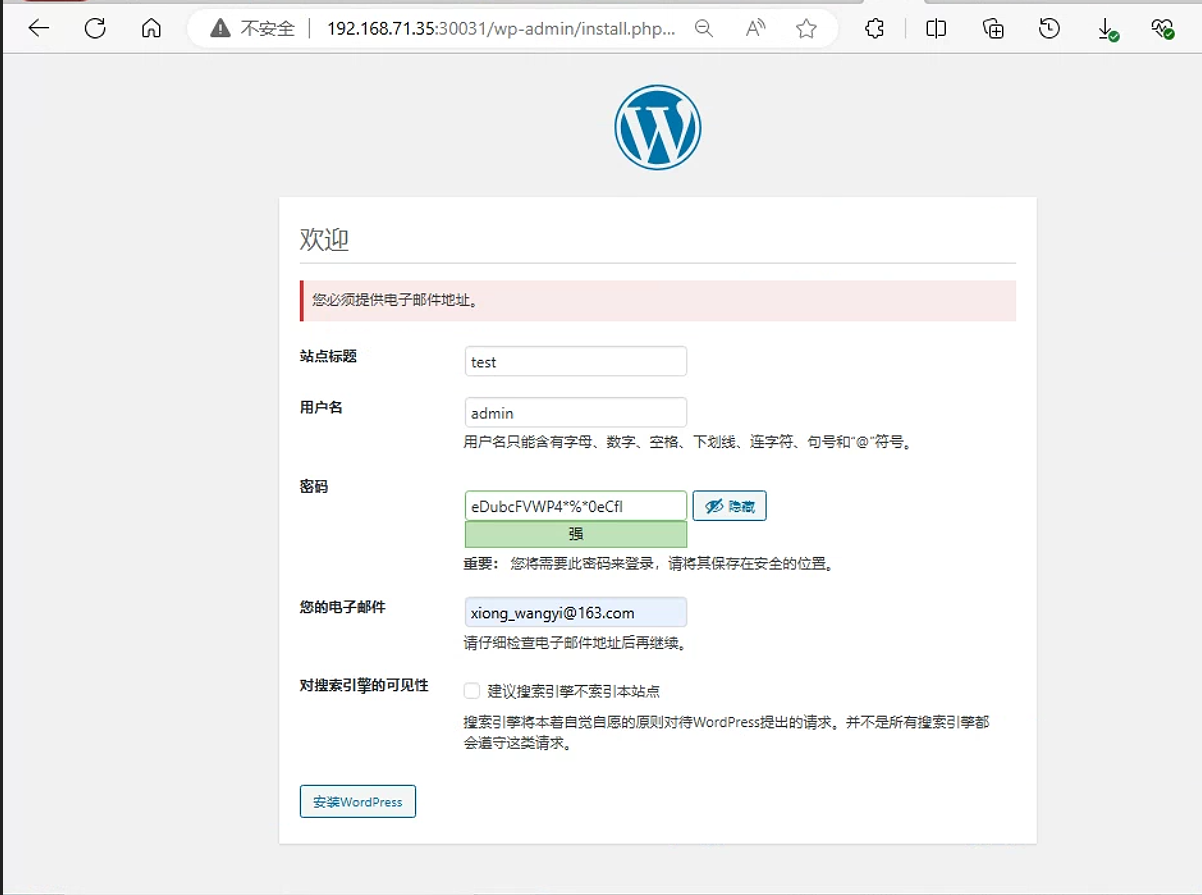Click the green password strength indicator 强
The width and height of the screenshot is (1202, 895).
(x=576, y=534)
